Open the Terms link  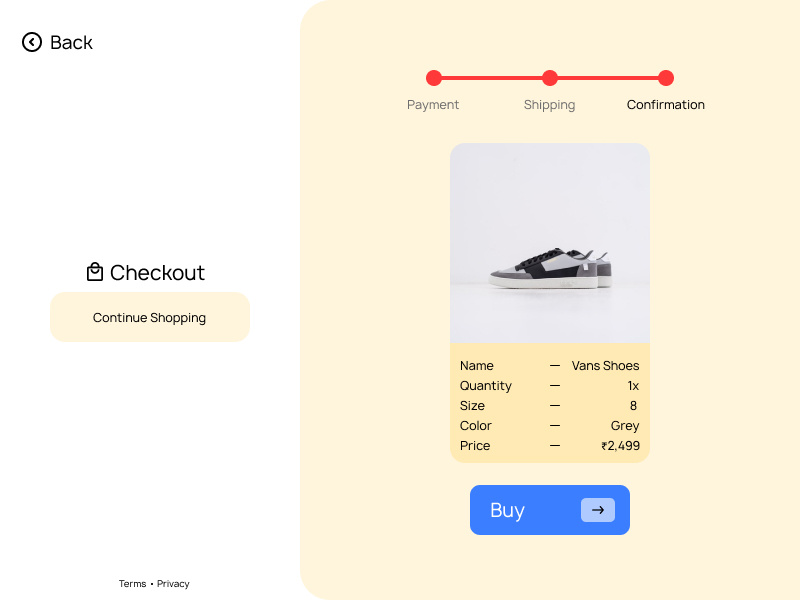(x=133, y=583)
